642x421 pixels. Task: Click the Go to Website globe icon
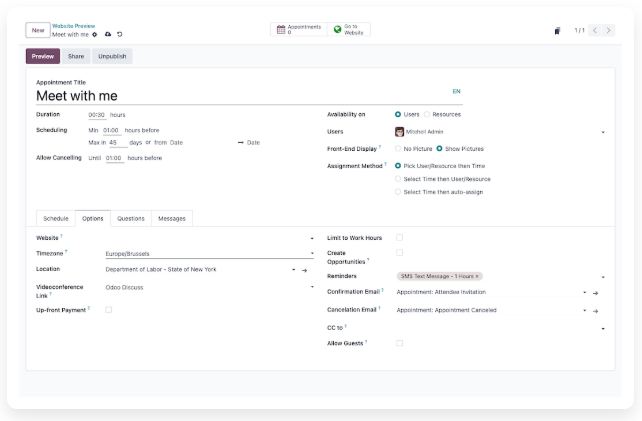[338, 30]
